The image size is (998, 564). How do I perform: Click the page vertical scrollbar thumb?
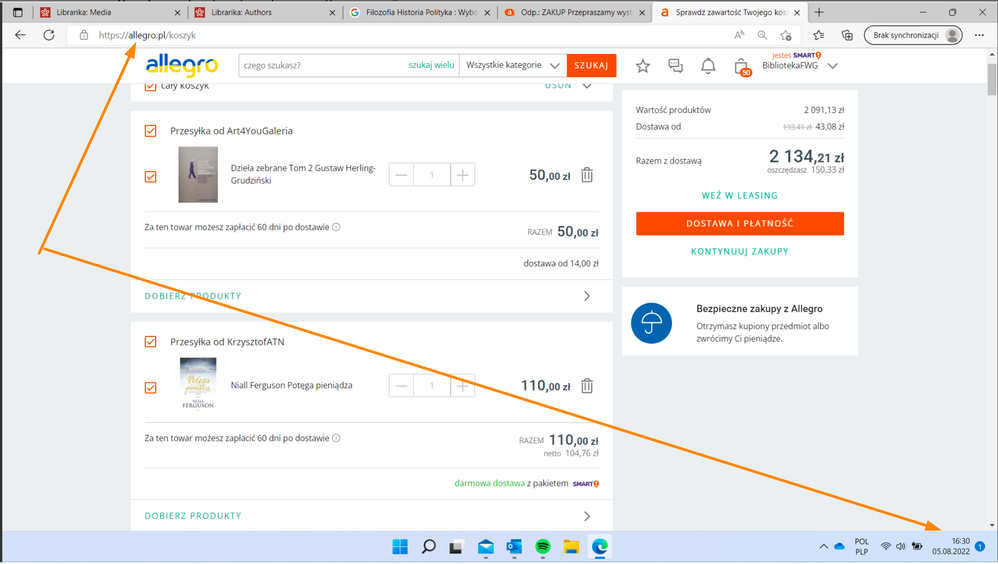992,80
